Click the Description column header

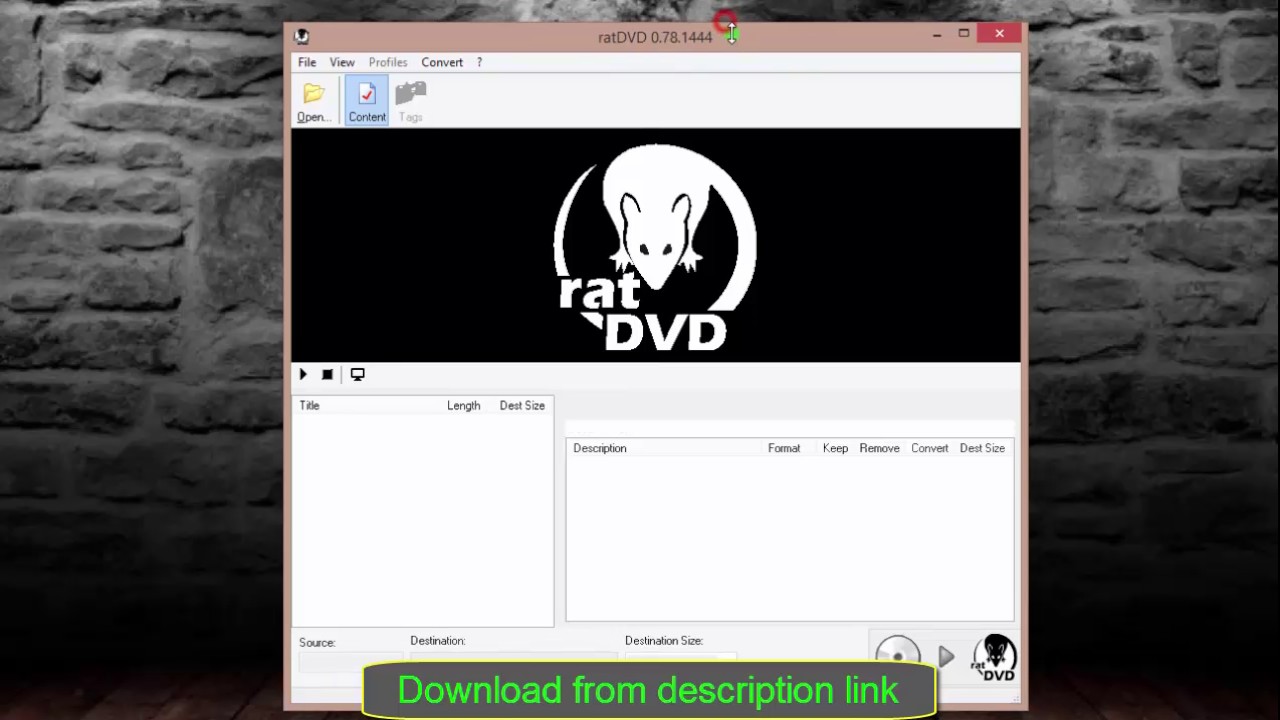coord(600,448)
